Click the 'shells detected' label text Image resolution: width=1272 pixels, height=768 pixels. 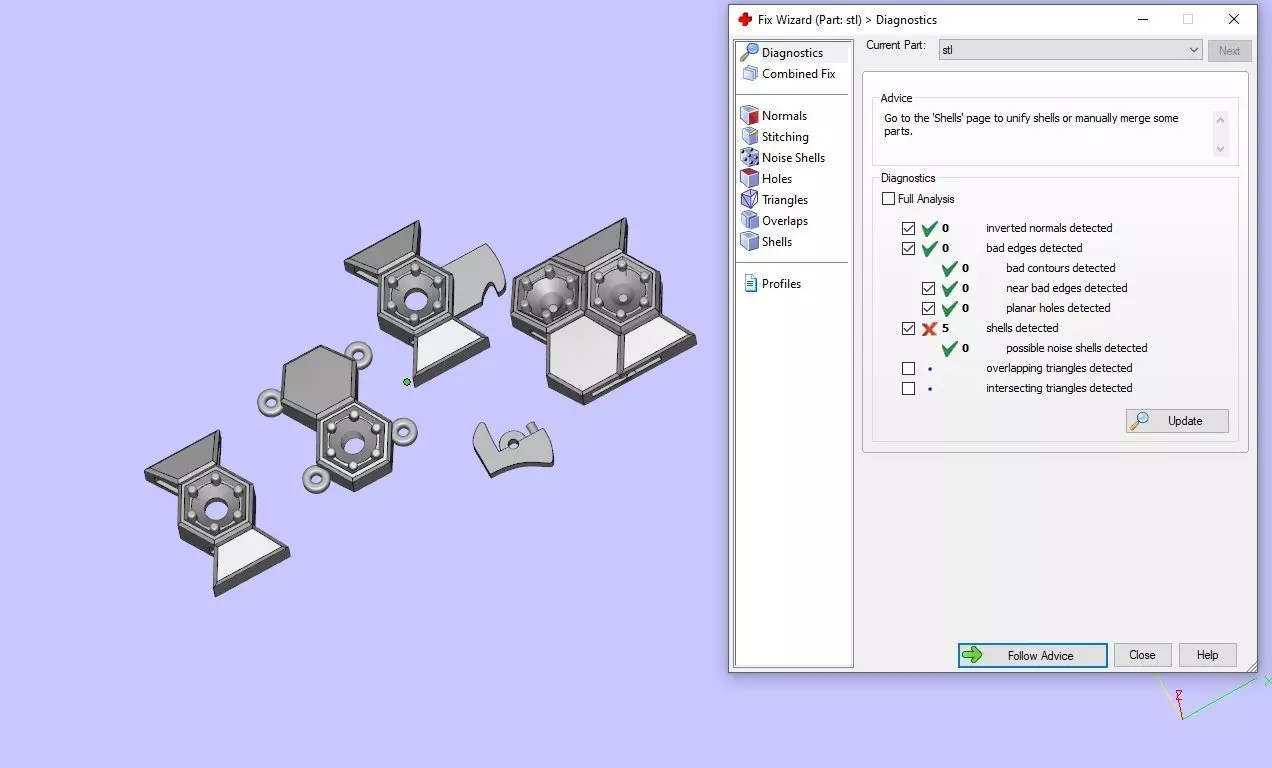pyautogui.click(x=1022, y=328)
